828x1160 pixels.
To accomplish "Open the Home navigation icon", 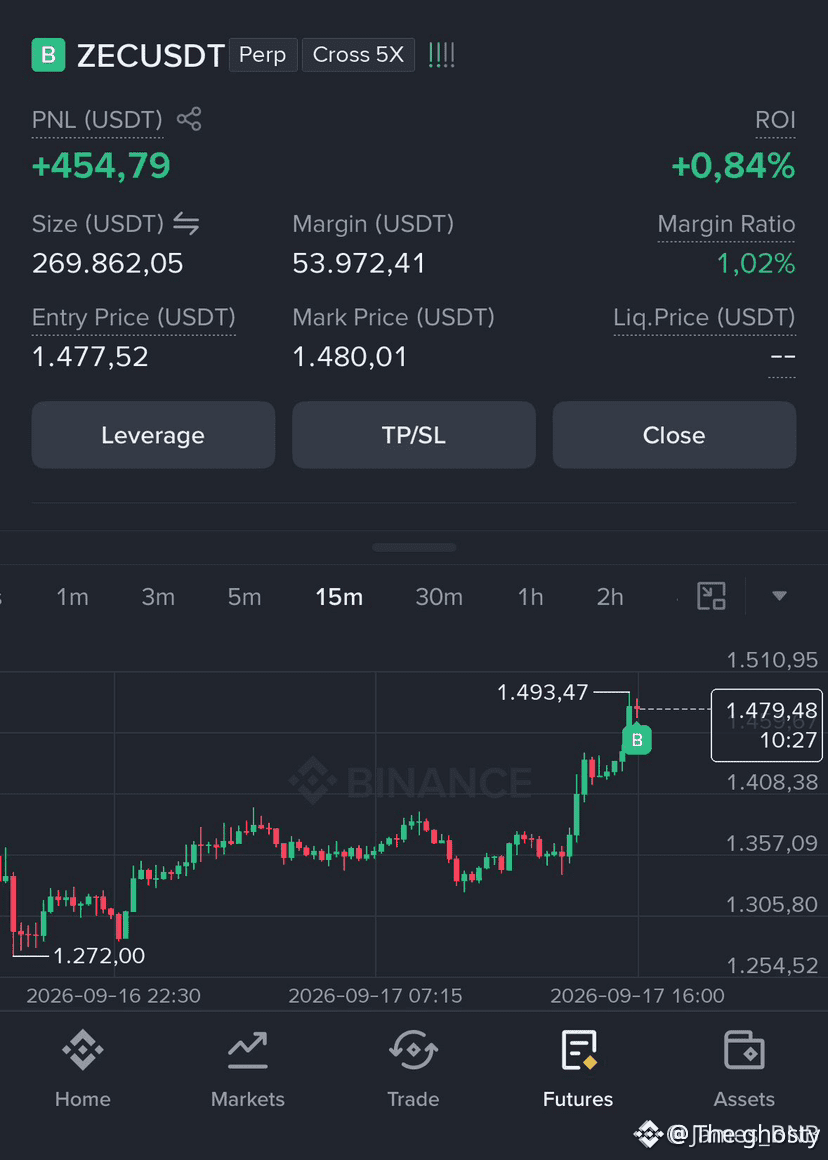I will [x=82, y=1051].
